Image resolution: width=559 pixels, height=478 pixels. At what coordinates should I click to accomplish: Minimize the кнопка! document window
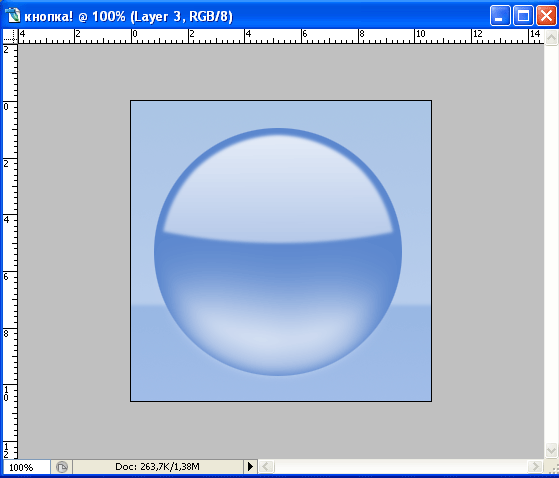(500, 16)
